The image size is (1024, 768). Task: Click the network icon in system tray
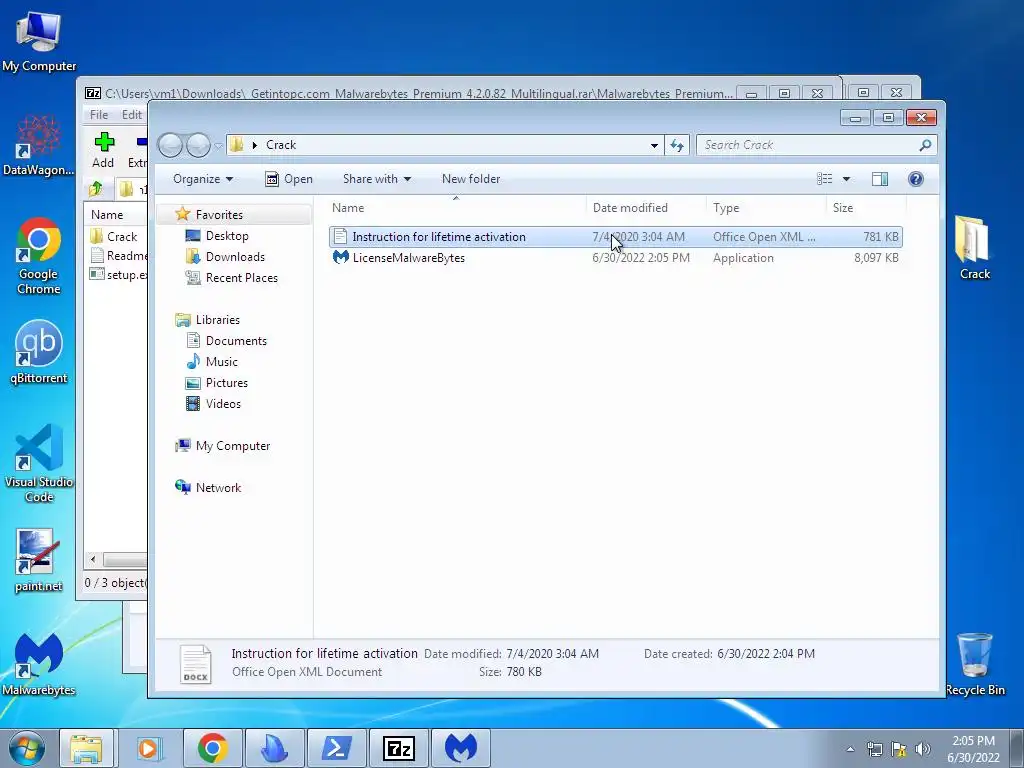(x=874, y=749)
